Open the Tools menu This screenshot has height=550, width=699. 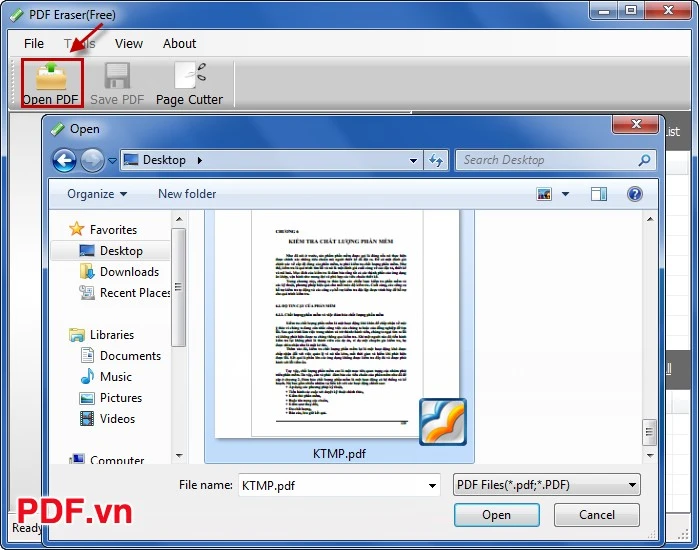pos(80,44)
